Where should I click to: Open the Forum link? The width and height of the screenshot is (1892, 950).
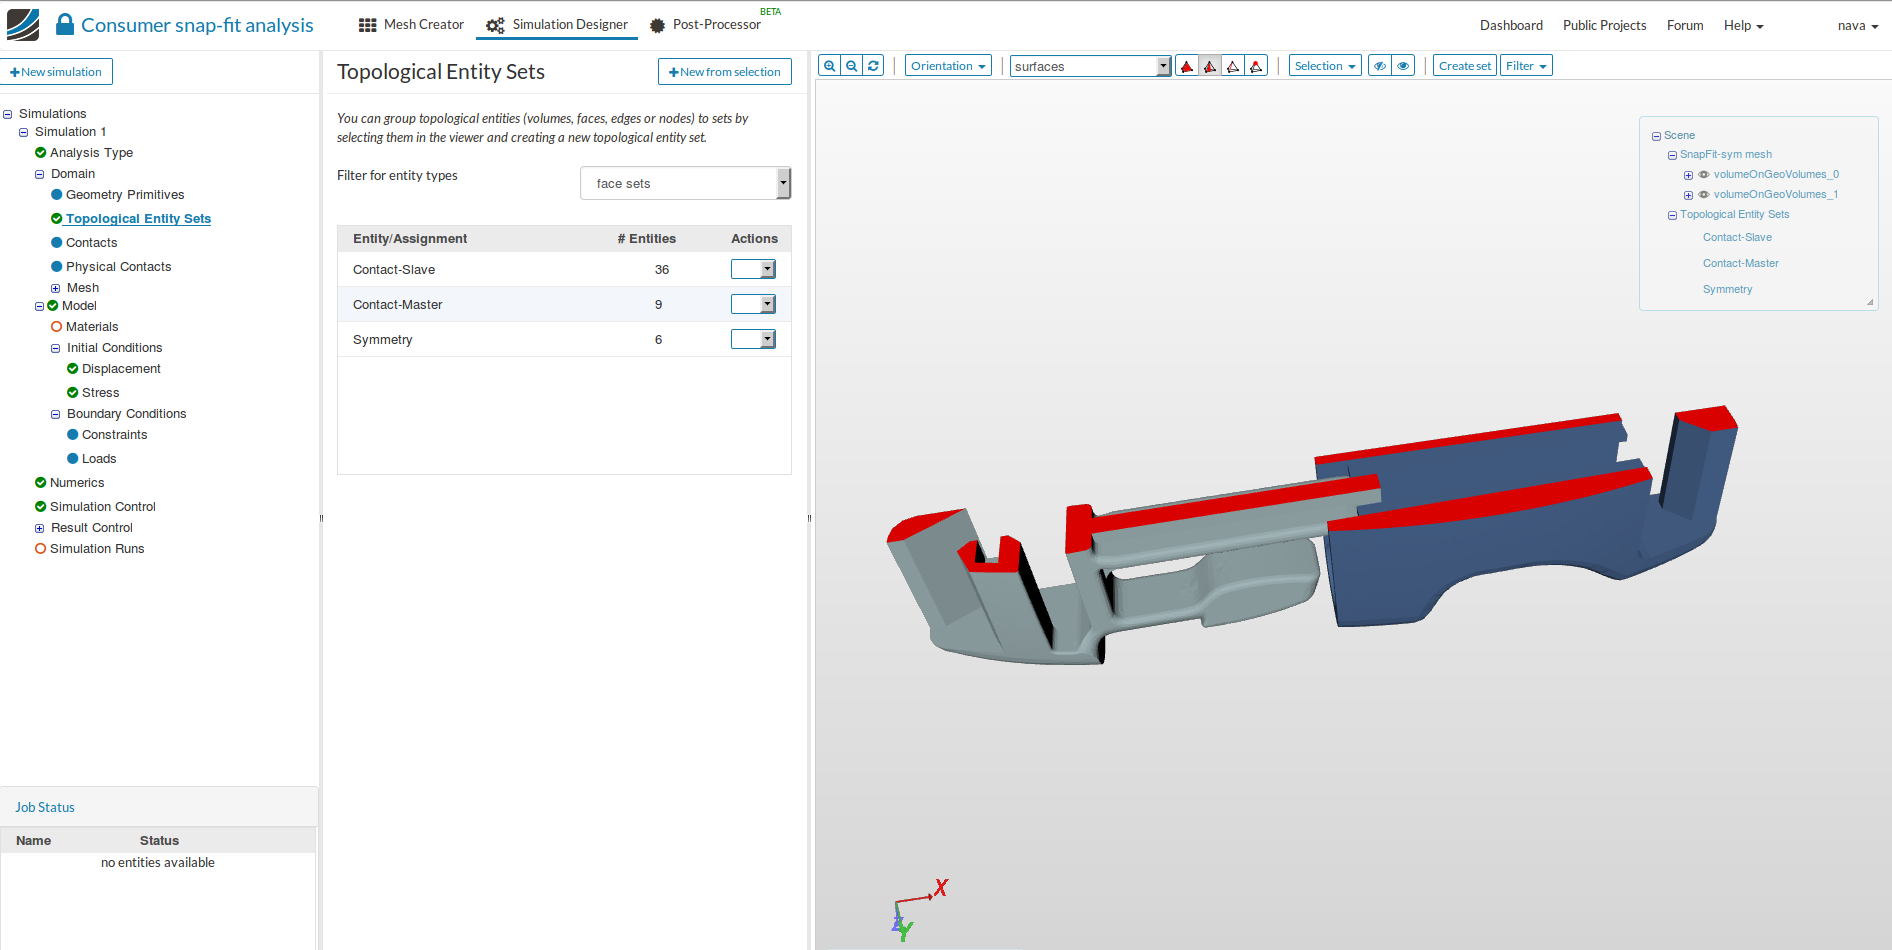(x=1685, y=25)
